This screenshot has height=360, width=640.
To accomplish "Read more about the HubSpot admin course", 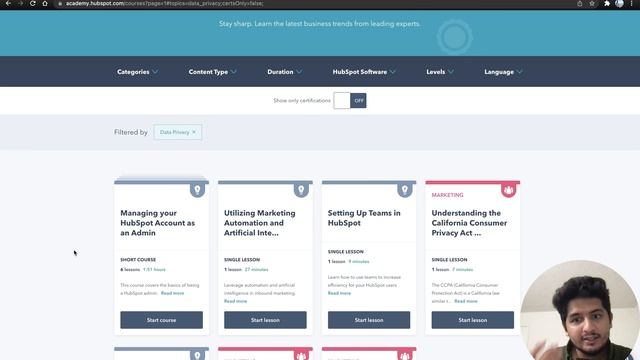I will [x=172, y=293].
